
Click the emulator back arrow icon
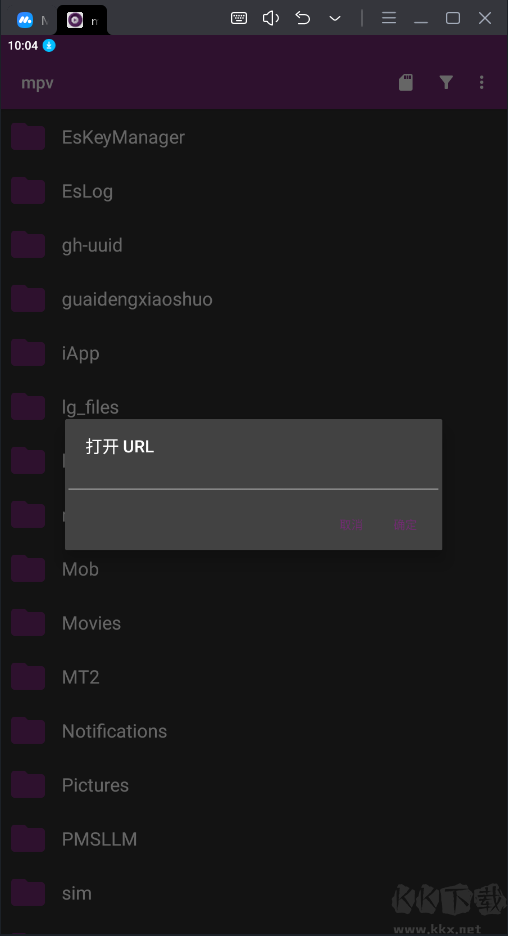303,19
